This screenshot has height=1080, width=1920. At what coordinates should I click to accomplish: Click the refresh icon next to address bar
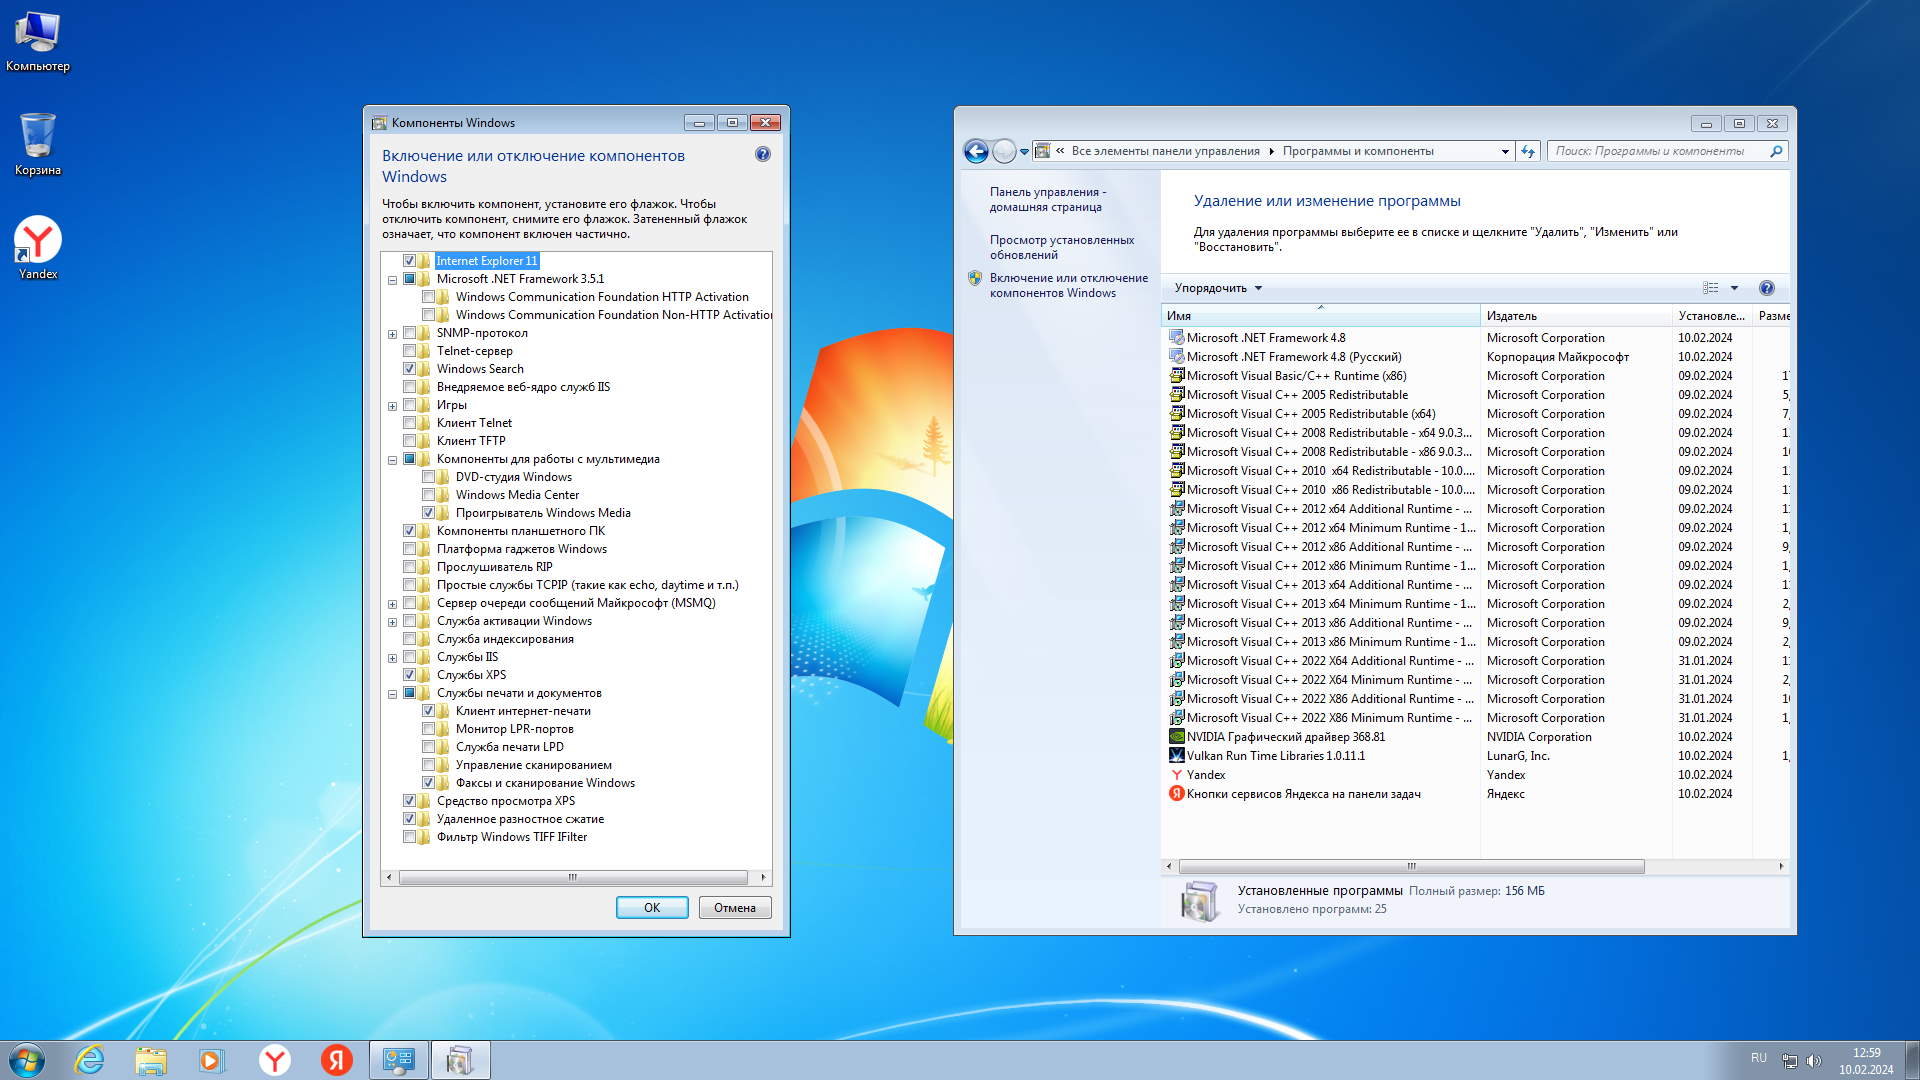click(1527, 151)
